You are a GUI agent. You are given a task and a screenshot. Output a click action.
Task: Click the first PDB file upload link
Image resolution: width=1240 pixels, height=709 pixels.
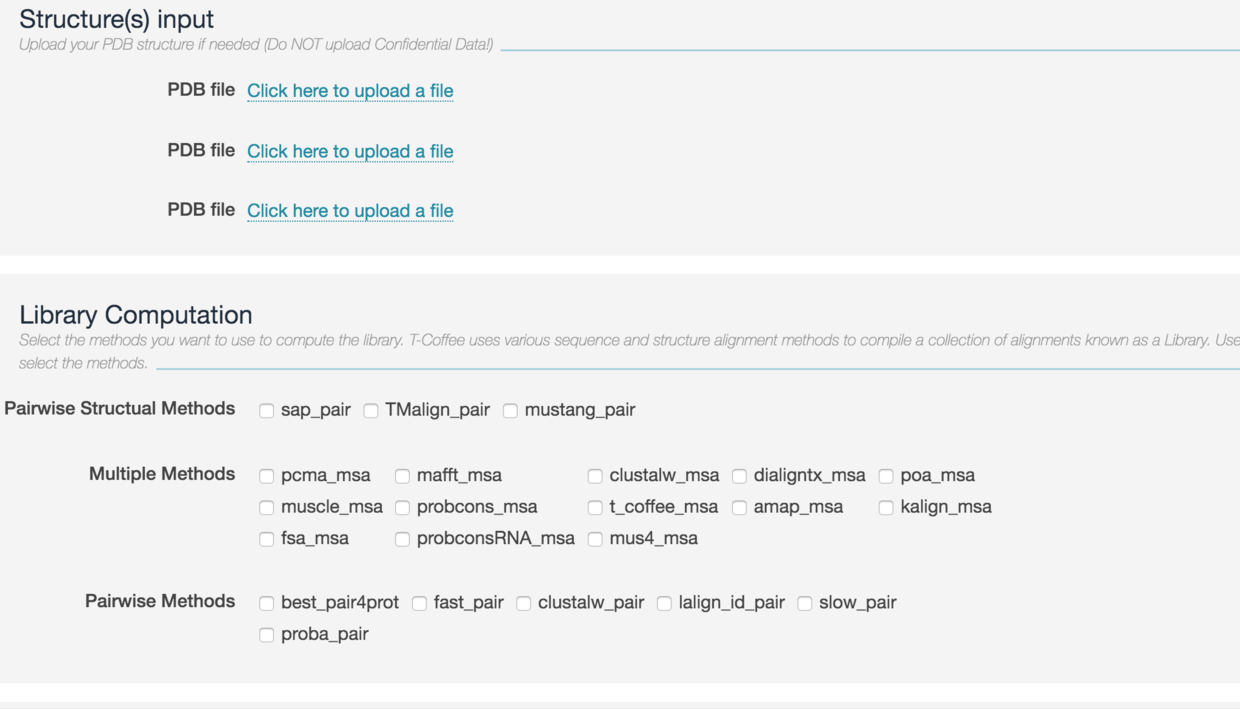[350, 91]
